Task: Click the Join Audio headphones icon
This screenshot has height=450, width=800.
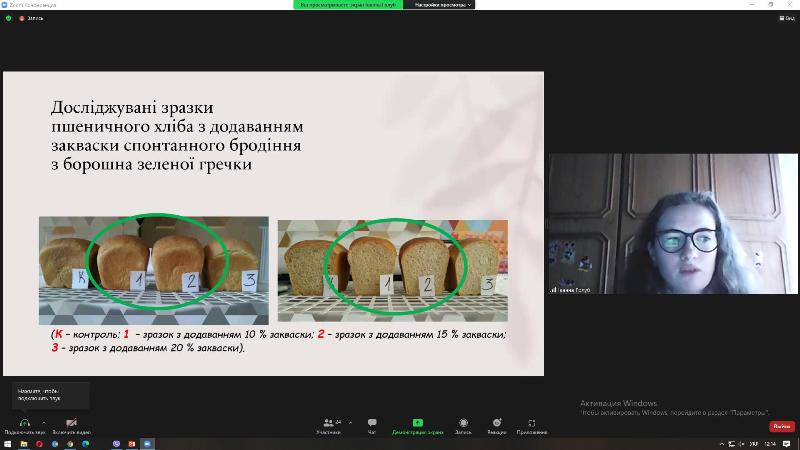Action: click(24, 423)
